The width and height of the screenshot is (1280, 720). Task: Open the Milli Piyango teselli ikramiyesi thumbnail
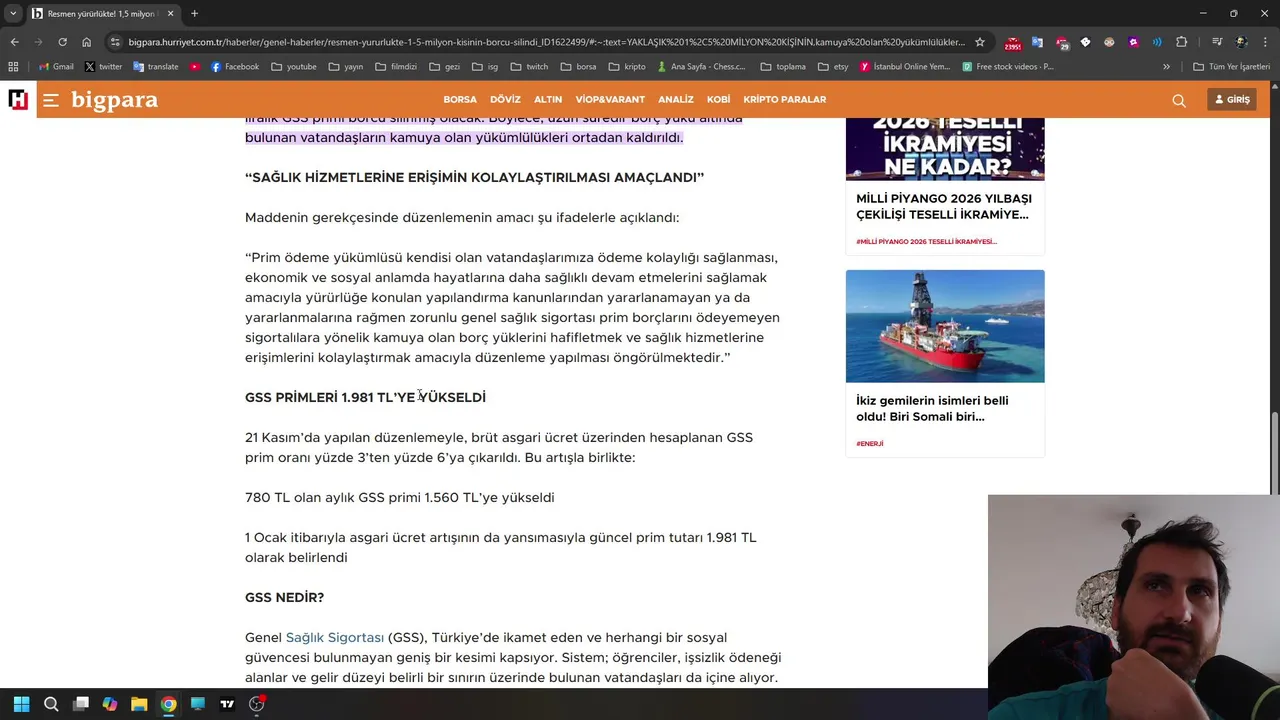tap(945, 149)
